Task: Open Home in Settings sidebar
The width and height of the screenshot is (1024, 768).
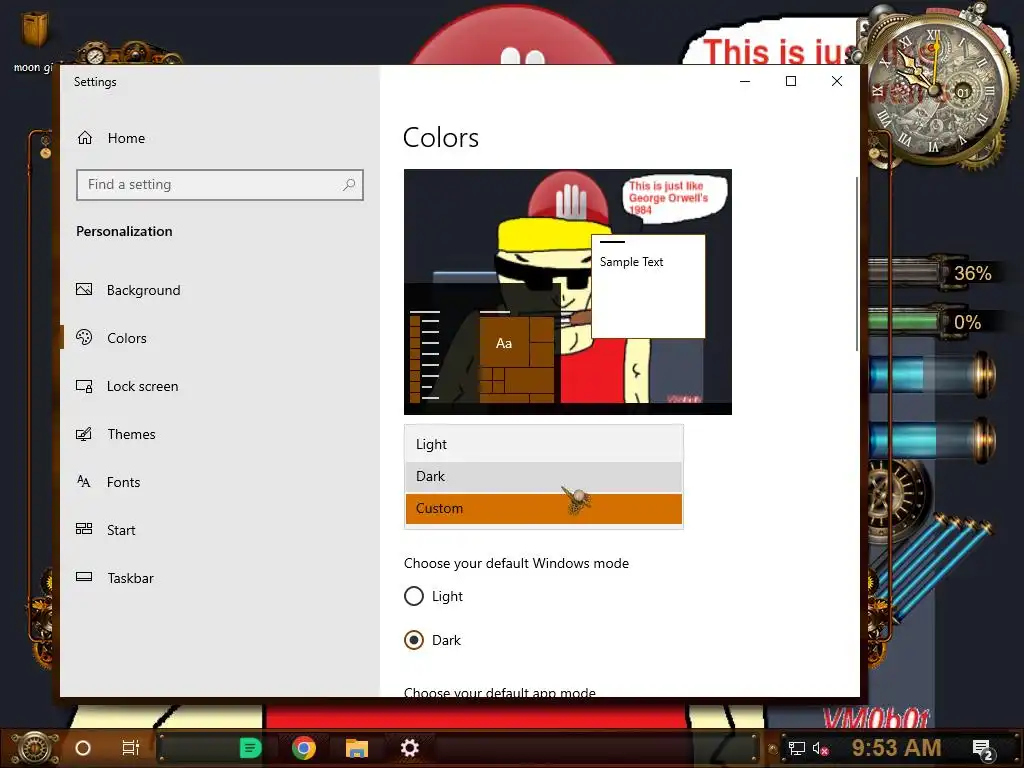Action: 126,138
